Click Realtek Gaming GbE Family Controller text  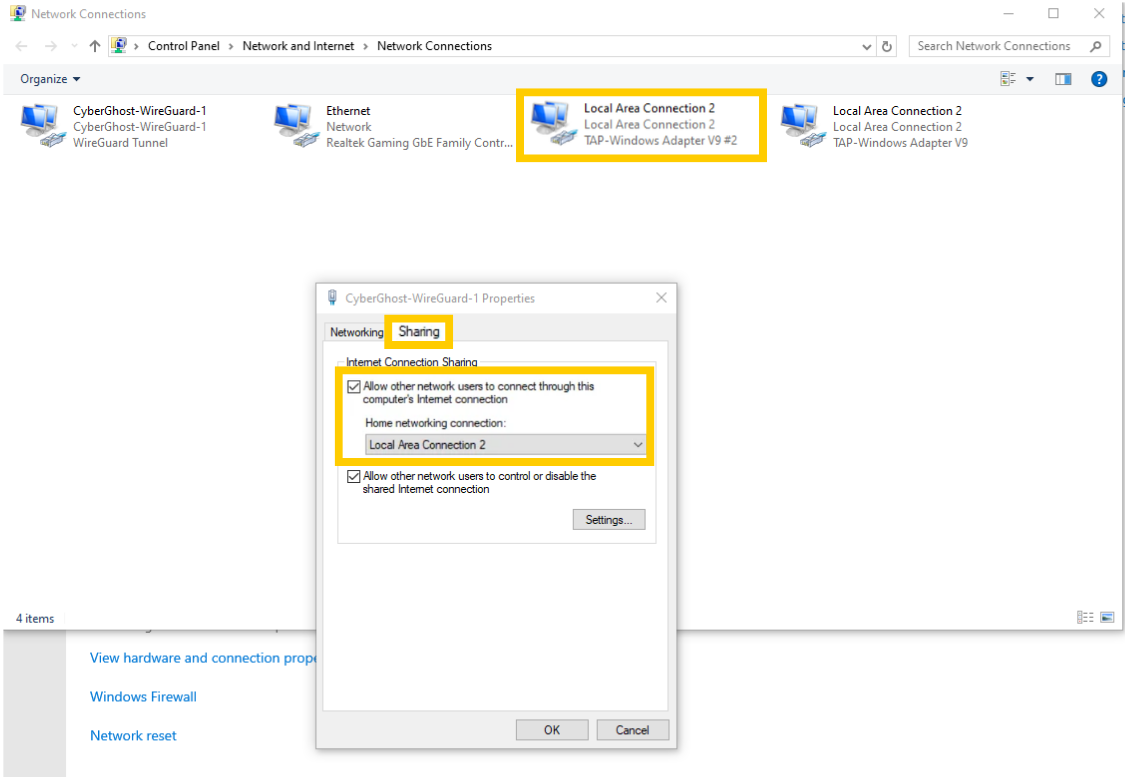(x=420, y=143)
